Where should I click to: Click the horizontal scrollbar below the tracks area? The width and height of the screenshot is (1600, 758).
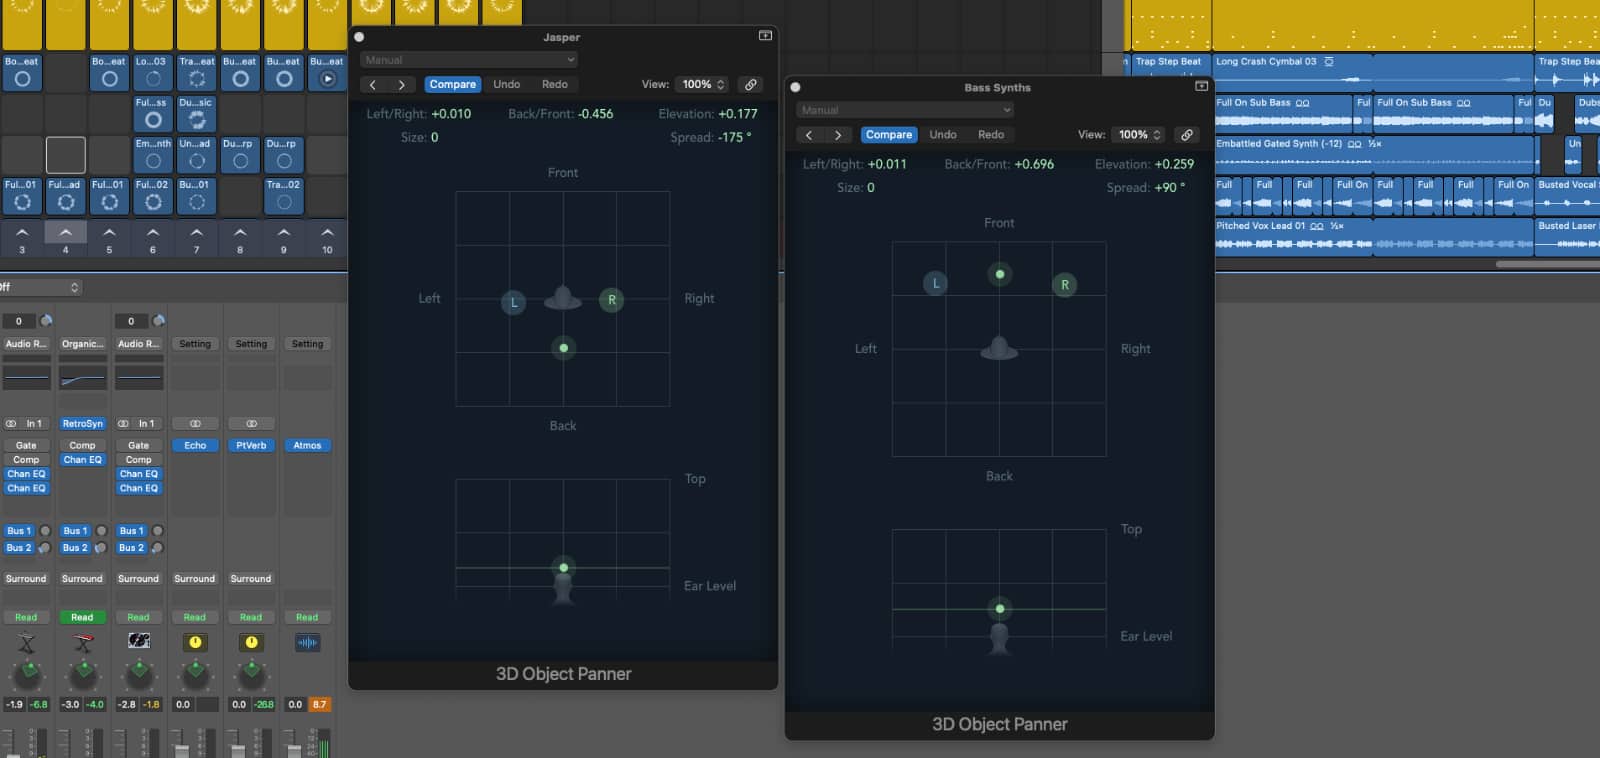pyautogui.click(x=1547, y=264)
